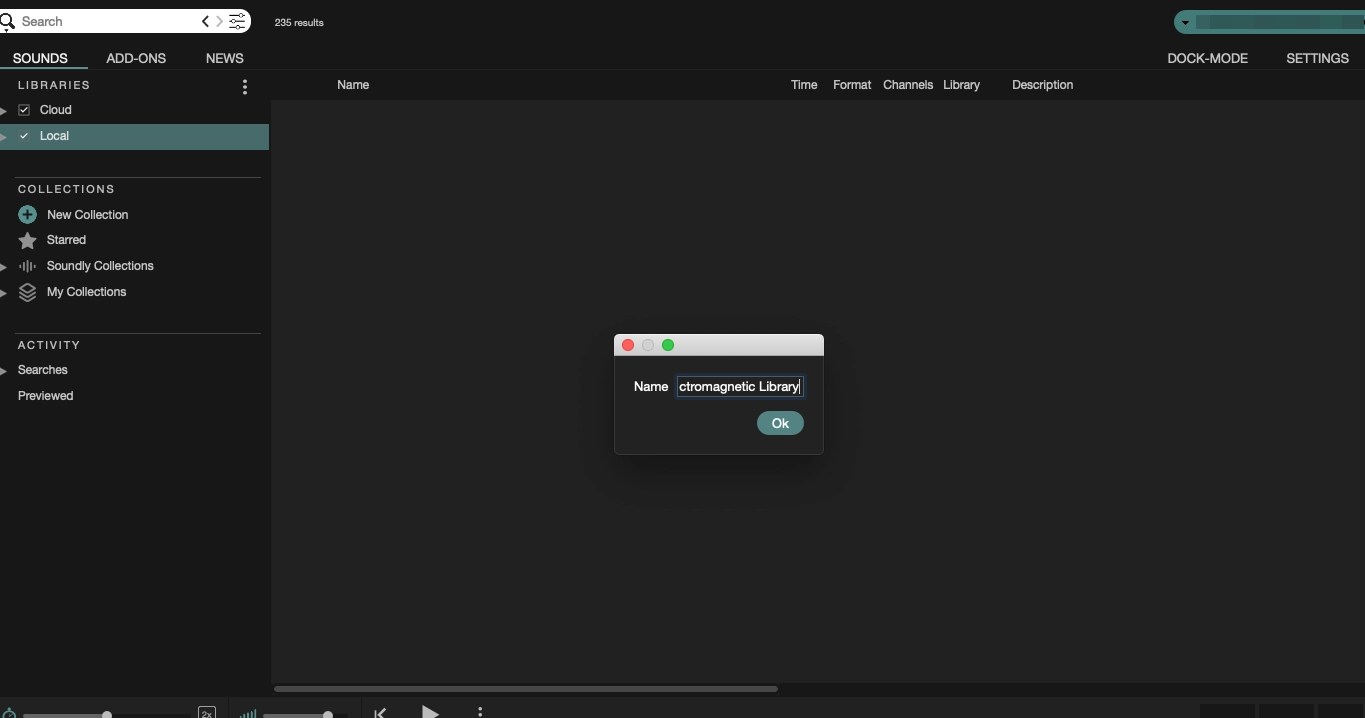Expand the Searches activity section

pos(4,370)
